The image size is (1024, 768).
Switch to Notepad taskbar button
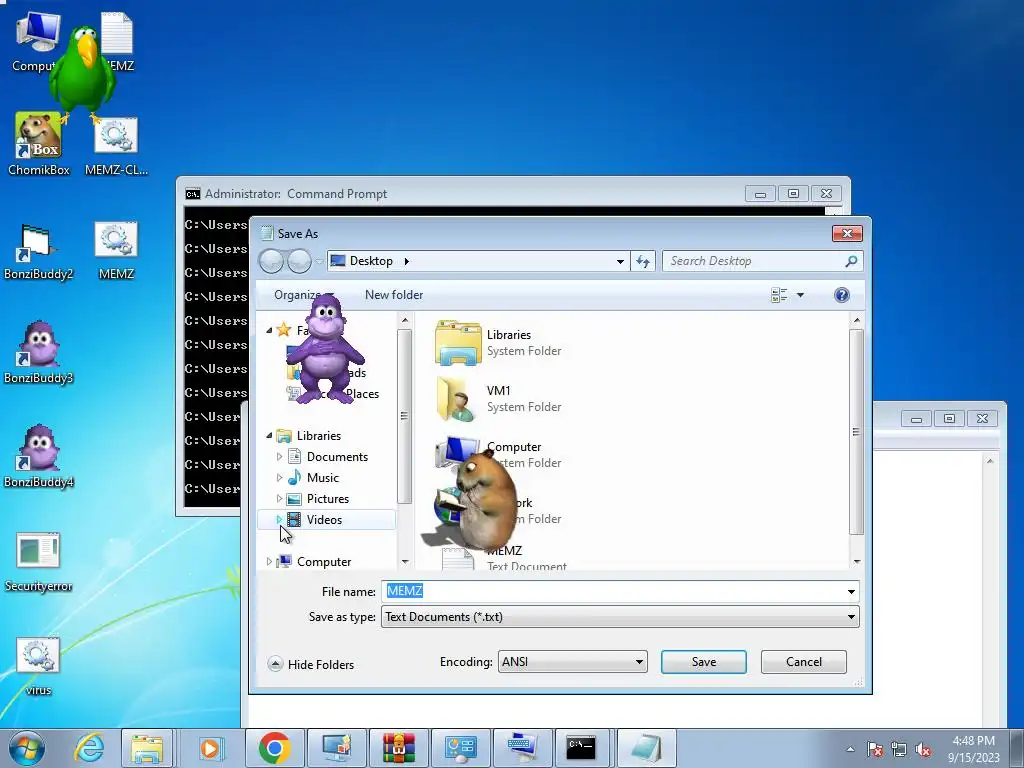pos(645,748)
